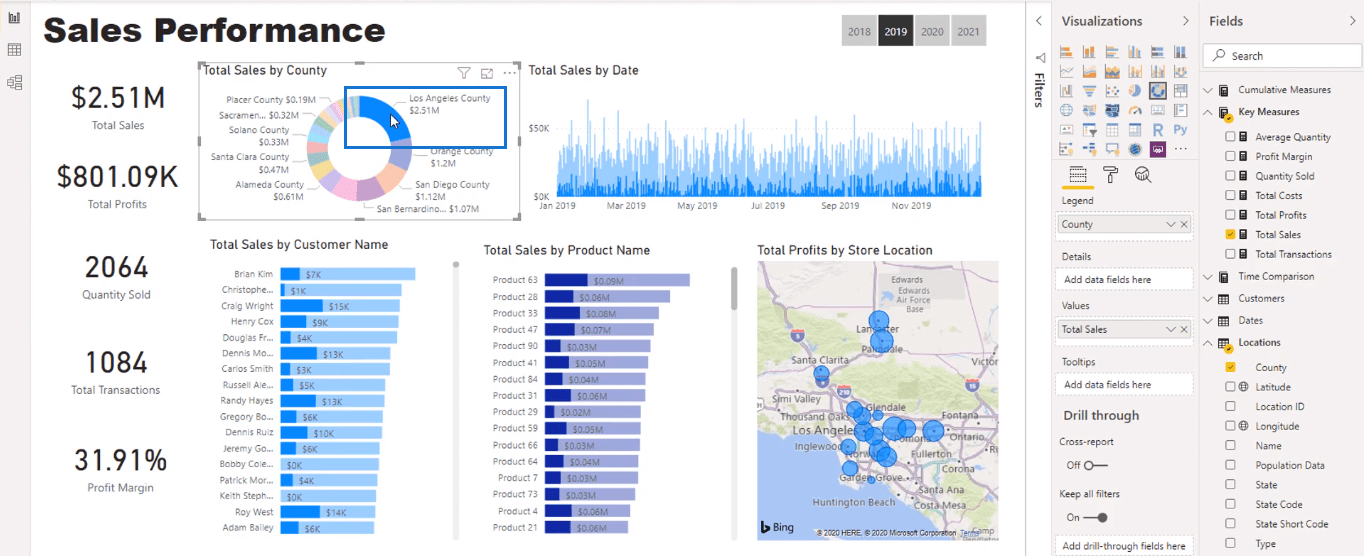Click Product 63 bar in product chart
This screenshot has height=556, width=1364.
[617, 280]
